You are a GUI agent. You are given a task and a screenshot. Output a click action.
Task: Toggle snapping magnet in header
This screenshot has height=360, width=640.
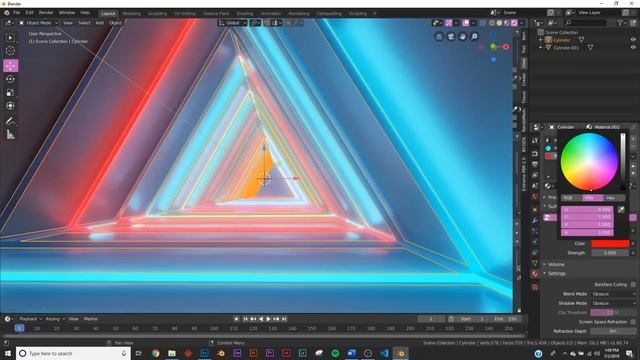click(x=266, y=23)
